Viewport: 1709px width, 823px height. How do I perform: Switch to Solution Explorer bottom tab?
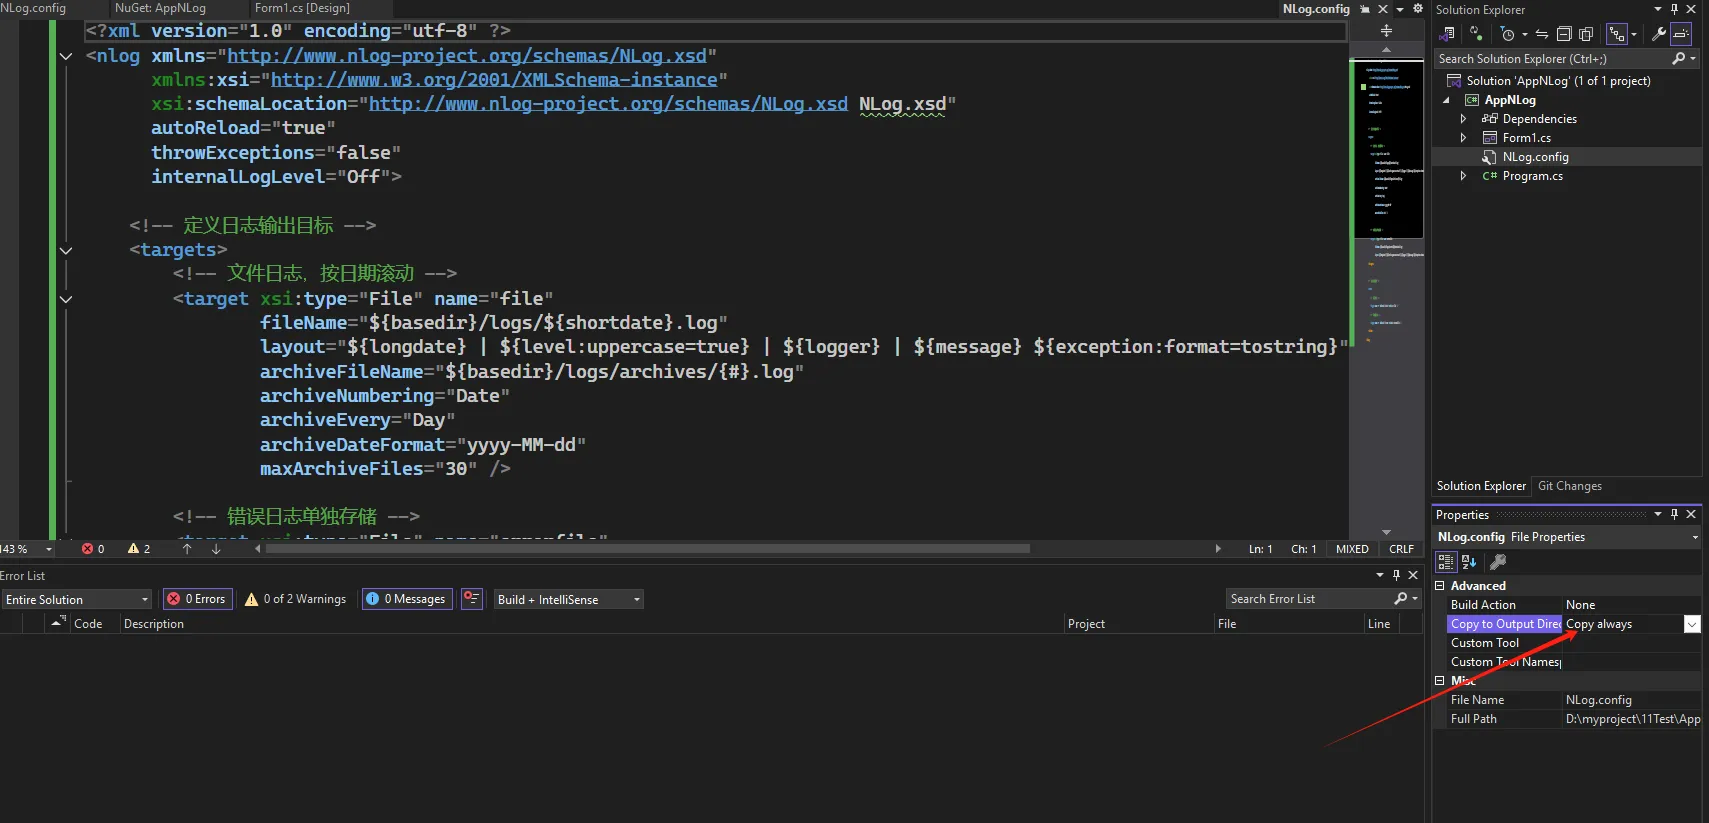click(x=1481, y=486)
